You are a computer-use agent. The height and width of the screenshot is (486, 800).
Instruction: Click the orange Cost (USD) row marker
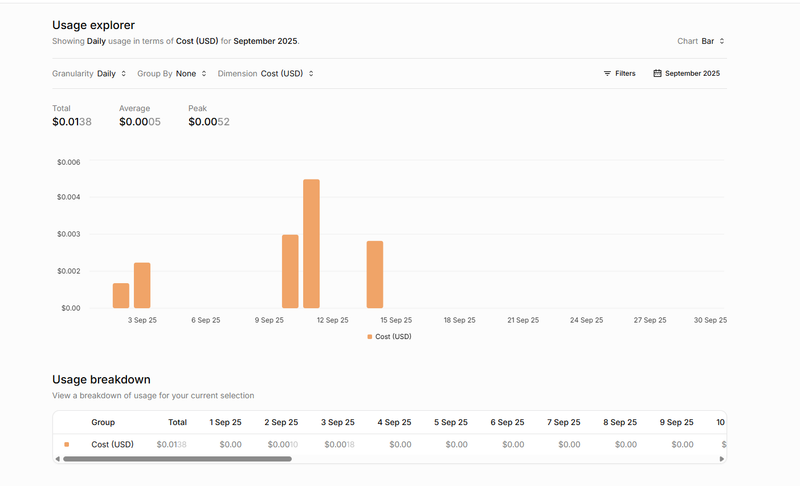pyautogui.click(x=67, y=444)
